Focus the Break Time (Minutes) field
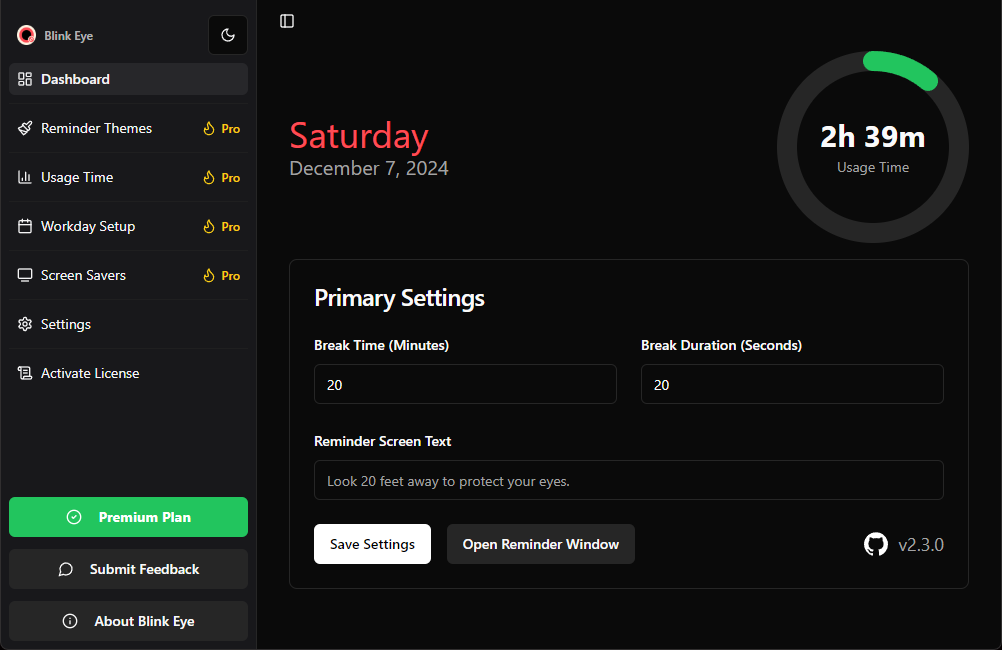Image resolution: width=1002 pixels, height=650 pixels. pyautogui.click(x=465, y=384)
